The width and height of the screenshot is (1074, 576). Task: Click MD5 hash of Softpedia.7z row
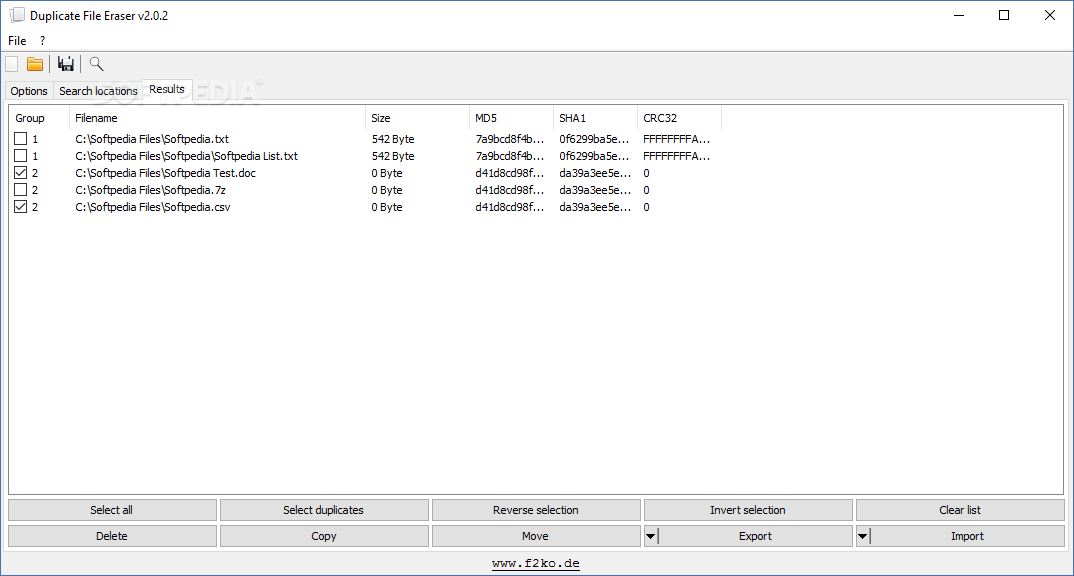point(510,190)
